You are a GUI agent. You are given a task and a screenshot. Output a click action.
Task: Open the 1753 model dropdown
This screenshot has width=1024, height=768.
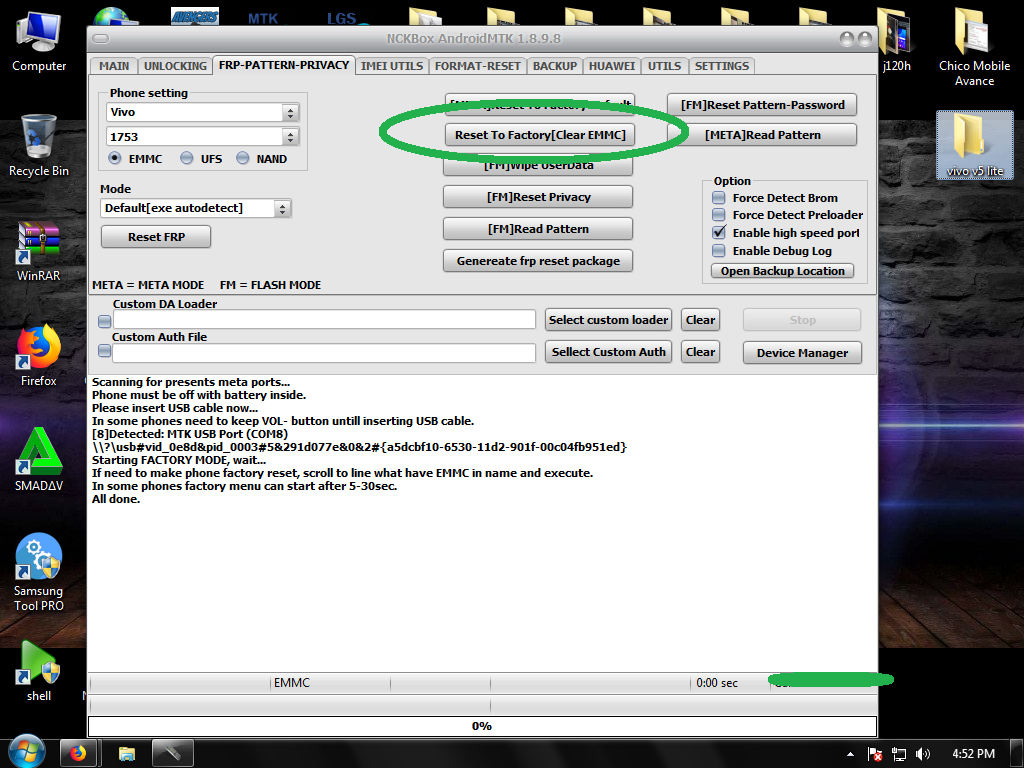(291, 136)
